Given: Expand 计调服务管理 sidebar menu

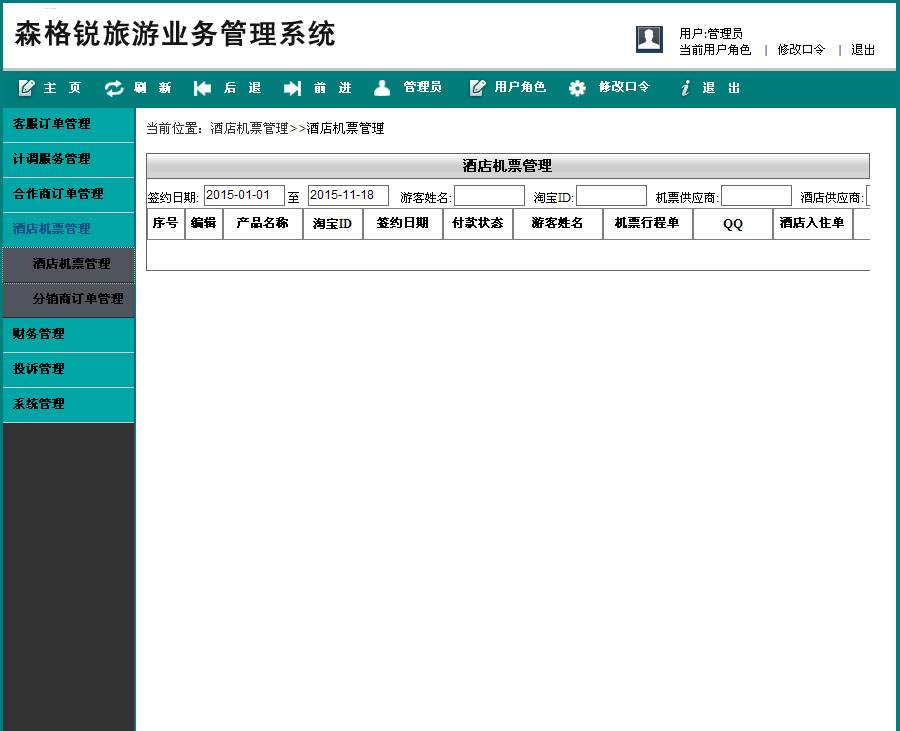Looking at the screenshot, I should [x=68, y=160].
